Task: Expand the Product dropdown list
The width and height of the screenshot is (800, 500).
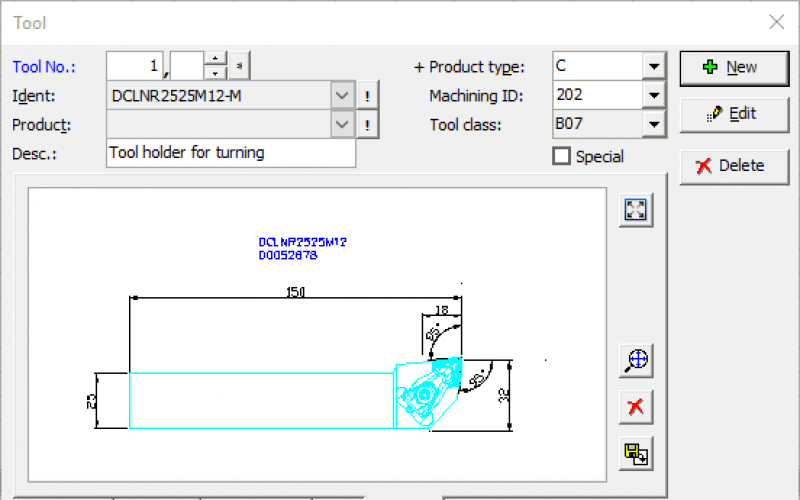Action: pos(342,125)
